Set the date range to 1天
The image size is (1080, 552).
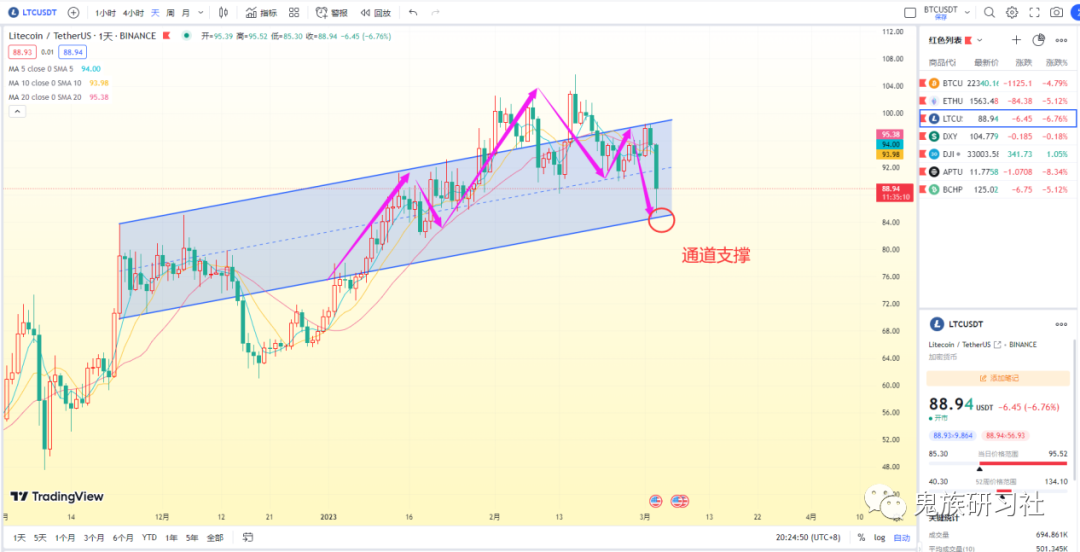click(19, 538)
